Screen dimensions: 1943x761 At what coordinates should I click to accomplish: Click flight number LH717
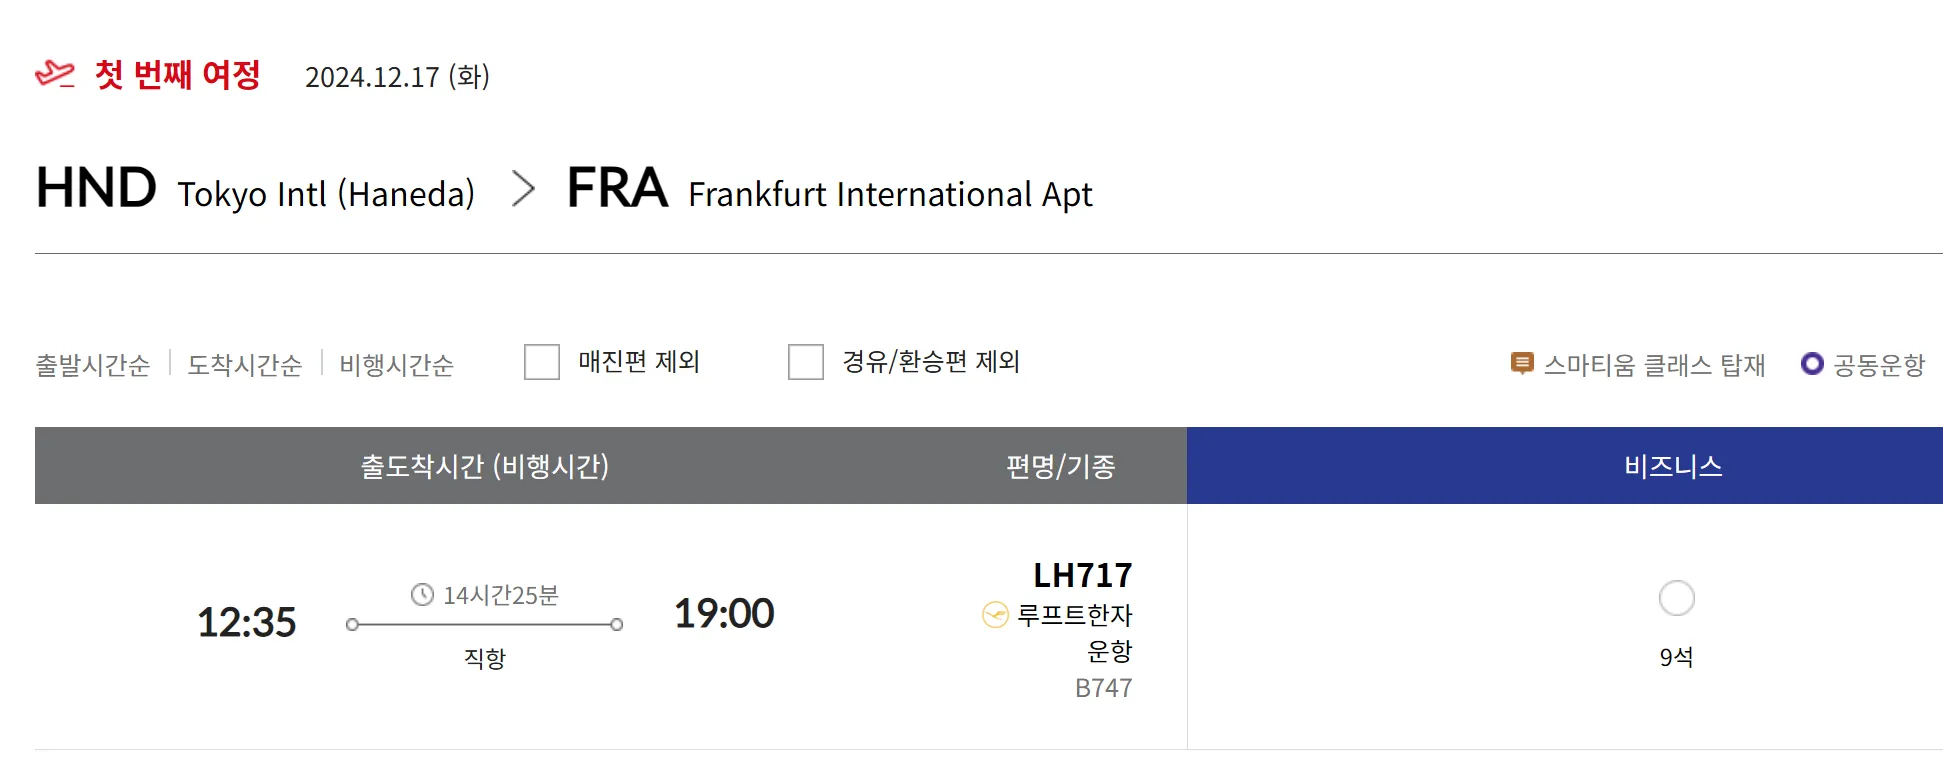tap(1082, 576)
